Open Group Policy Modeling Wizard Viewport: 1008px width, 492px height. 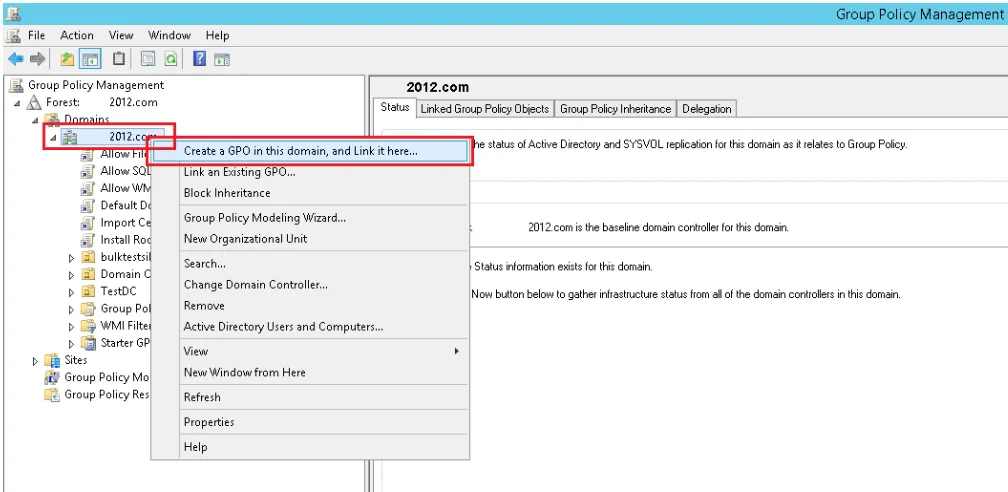(310, 218)
